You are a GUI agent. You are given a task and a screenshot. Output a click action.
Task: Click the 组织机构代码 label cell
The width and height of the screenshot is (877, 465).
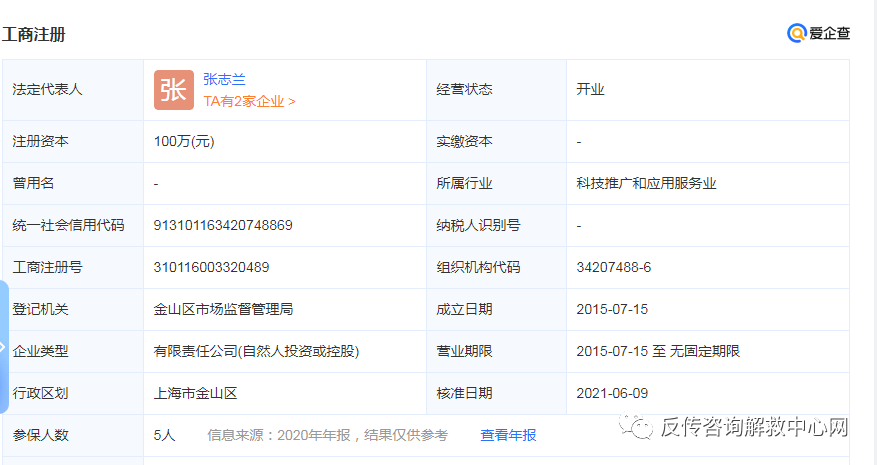point(497,267)
